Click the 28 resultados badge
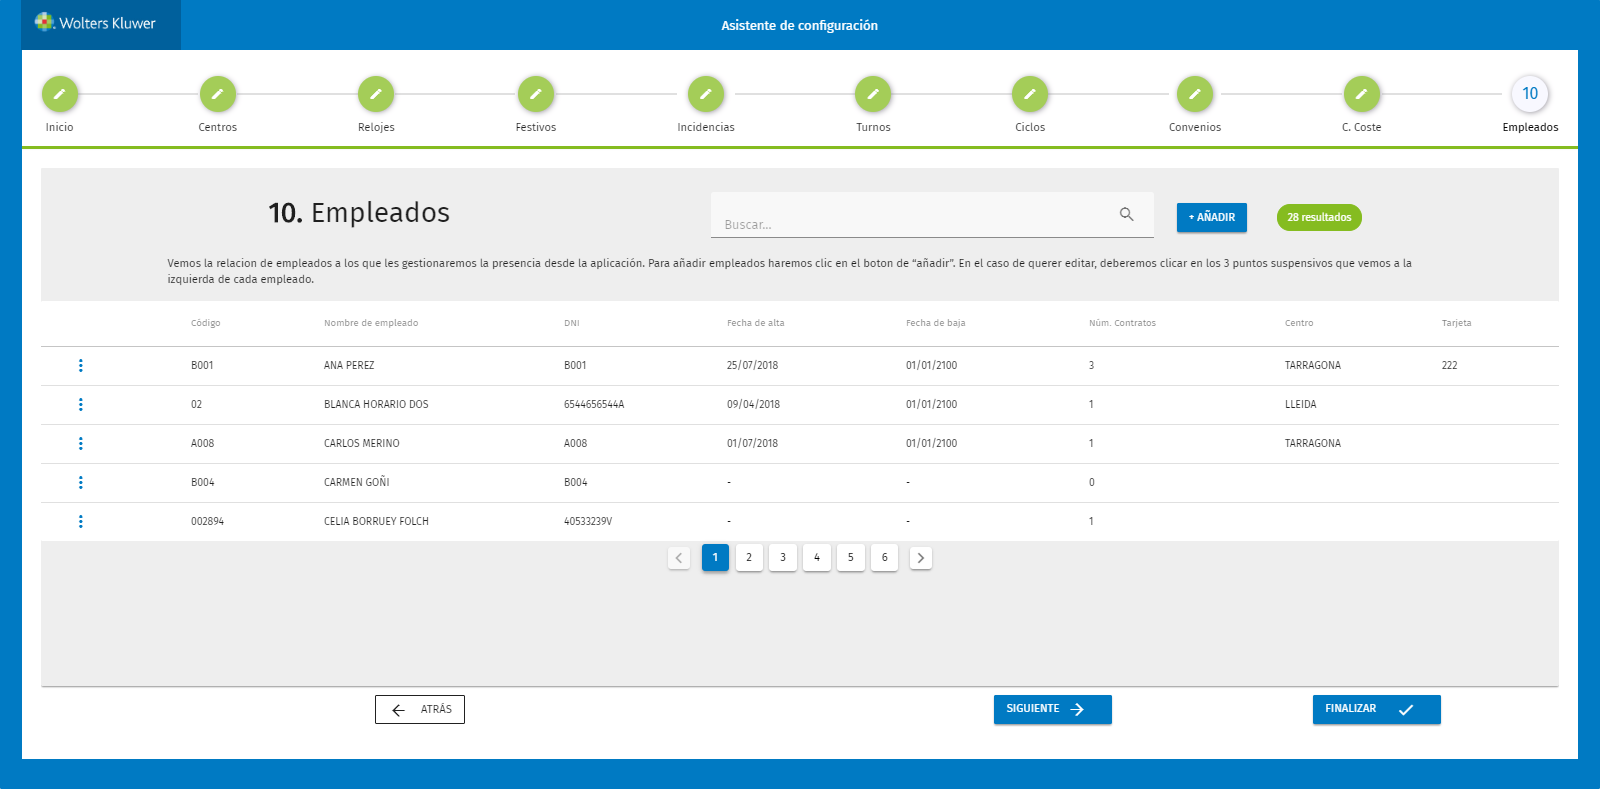Image resolution: width=1600 pixels, height=789 pixels. tap(1319, 217)
